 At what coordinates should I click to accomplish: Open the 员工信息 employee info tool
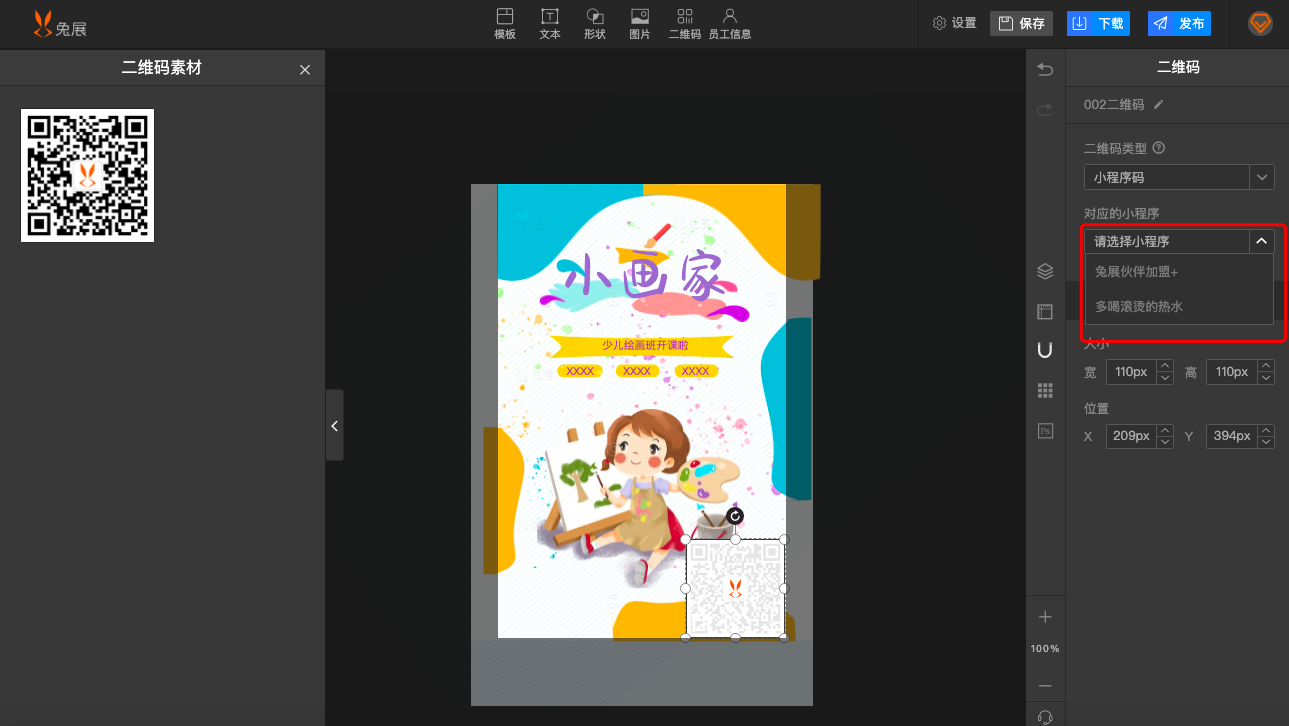730,24
